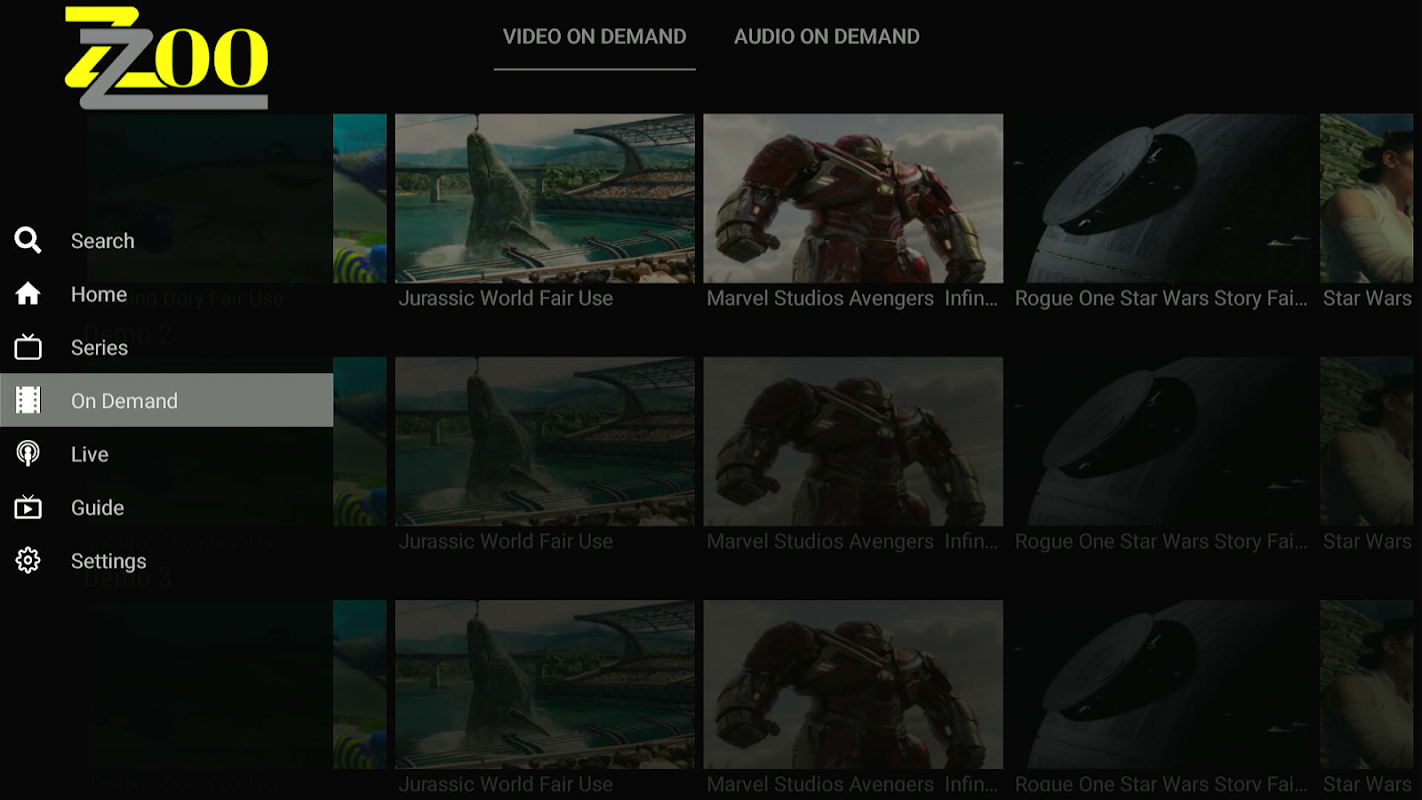This screenshot has width=1422, height=800.
Task: Switch to the Audio On Demand tab
Action: (x=827, y=37)
